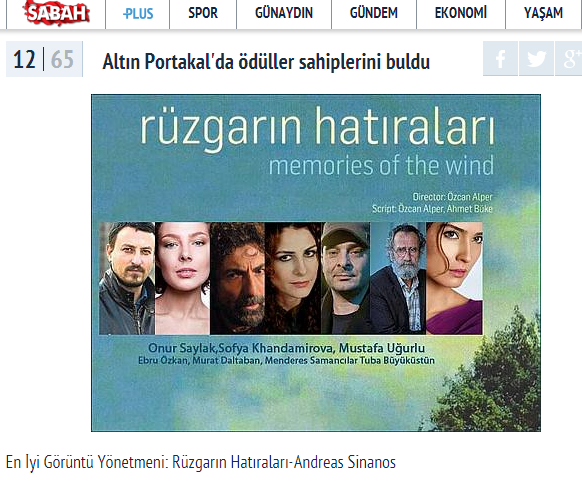Click the 'memories of the wind' subtitle
This screenshot has height=502, width=582.
click(x=381, y=166)
